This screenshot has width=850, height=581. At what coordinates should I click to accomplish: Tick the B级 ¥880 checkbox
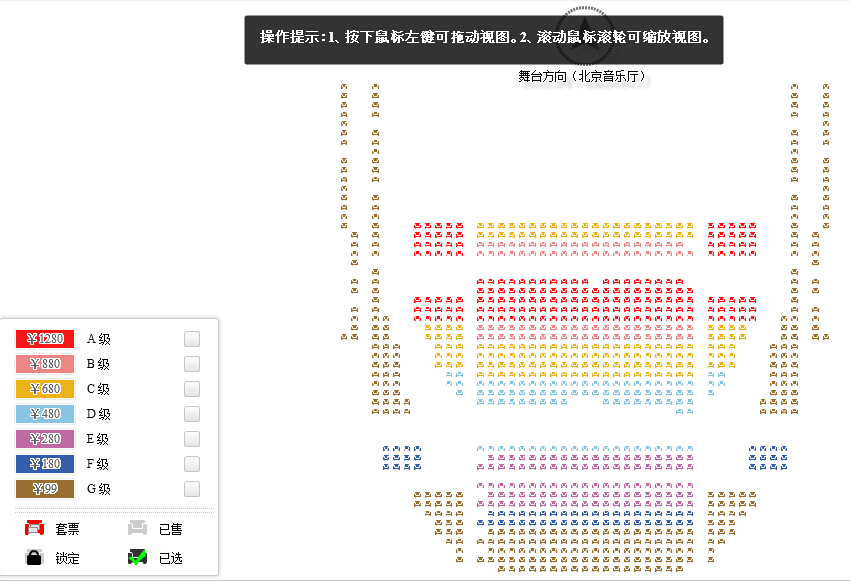coord(192,364)
